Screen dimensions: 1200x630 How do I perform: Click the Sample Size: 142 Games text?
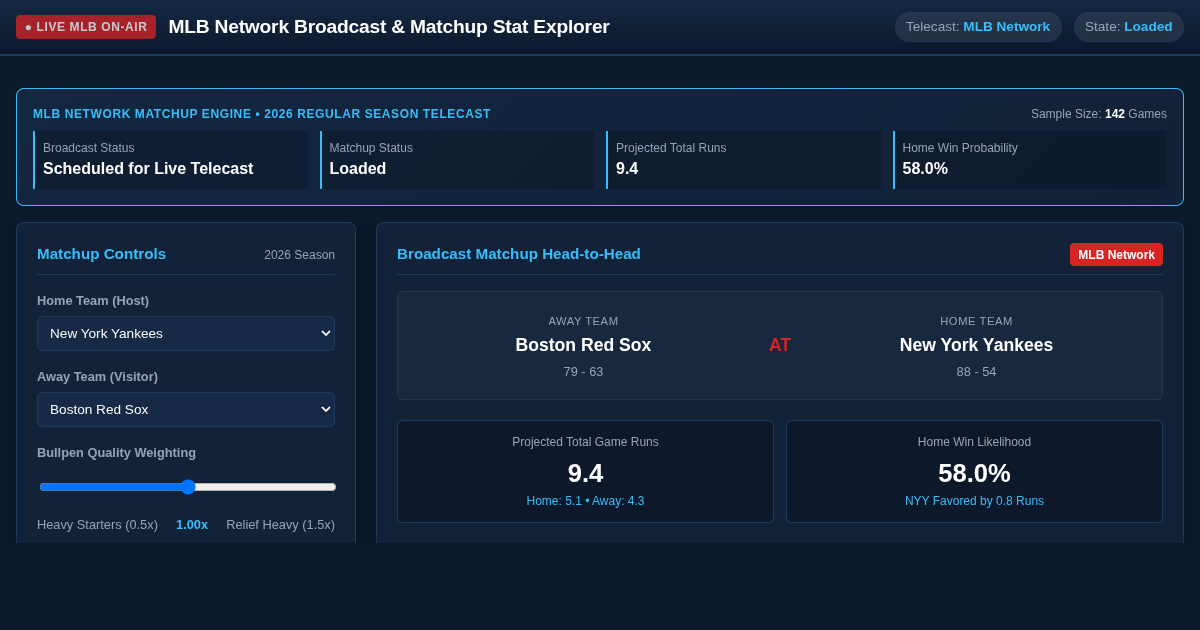click(x=1099, y=114)
